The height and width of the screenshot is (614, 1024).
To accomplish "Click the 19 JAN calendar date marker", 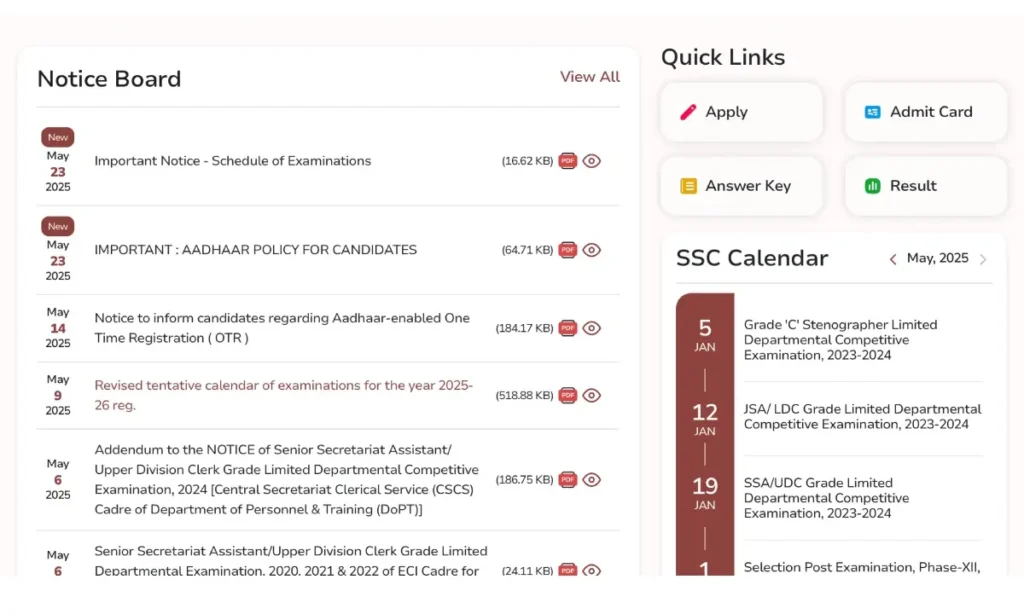I will tap(705, 493).
